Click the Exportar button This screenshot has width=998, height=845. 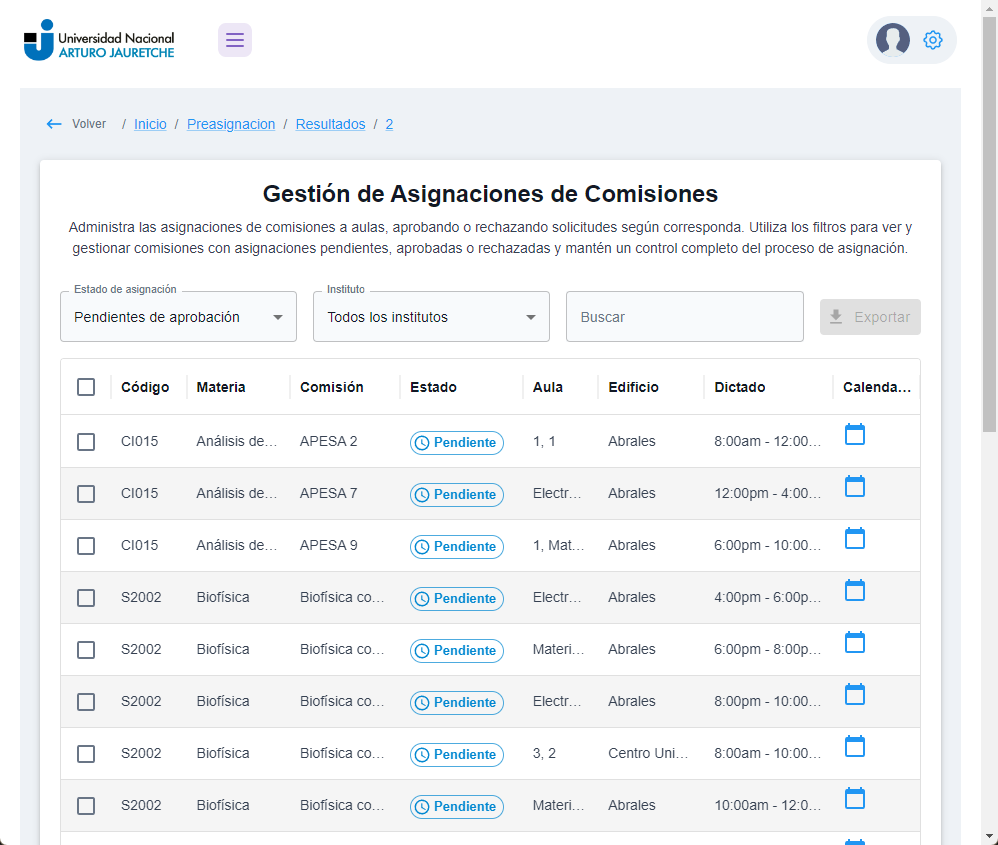pyautogui.click(x=870, y=317)
